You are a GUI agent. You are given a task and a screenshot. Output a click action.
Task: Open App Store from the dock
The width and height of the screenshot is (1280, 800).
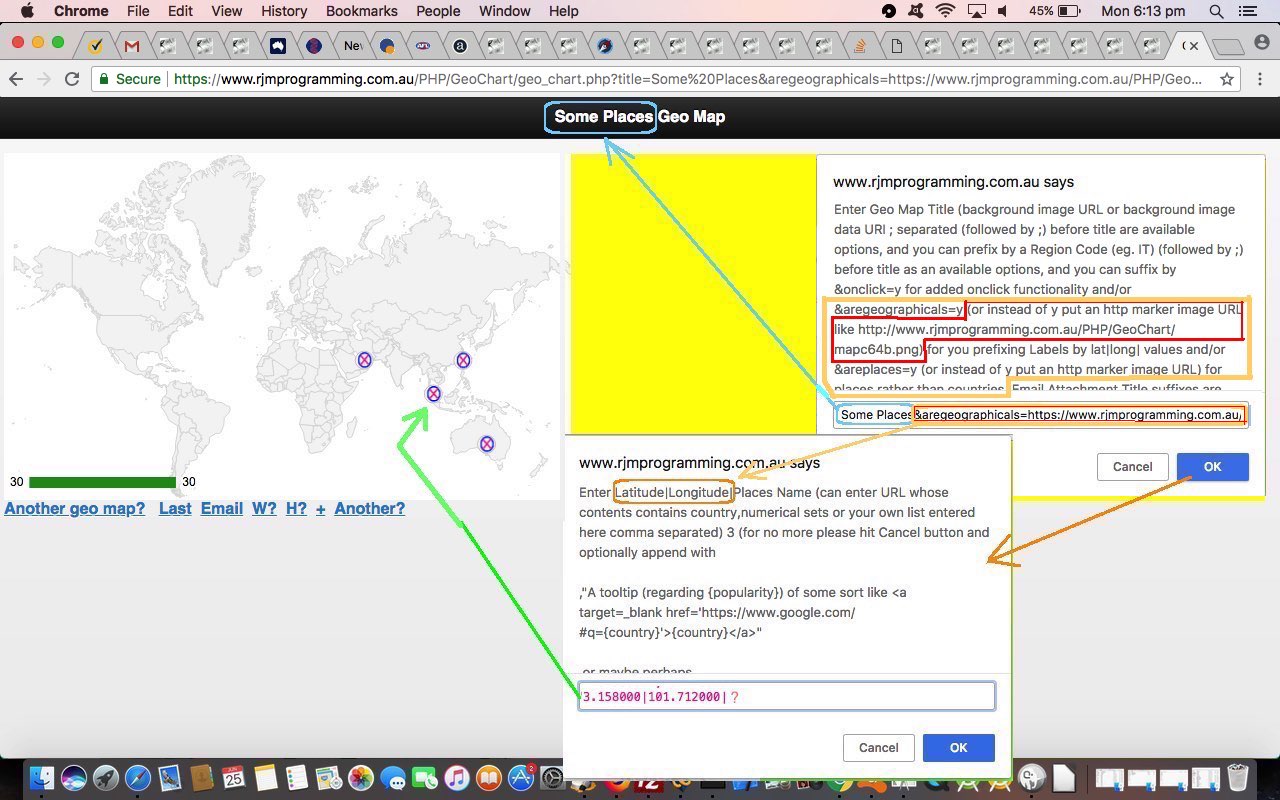[521, 778]
